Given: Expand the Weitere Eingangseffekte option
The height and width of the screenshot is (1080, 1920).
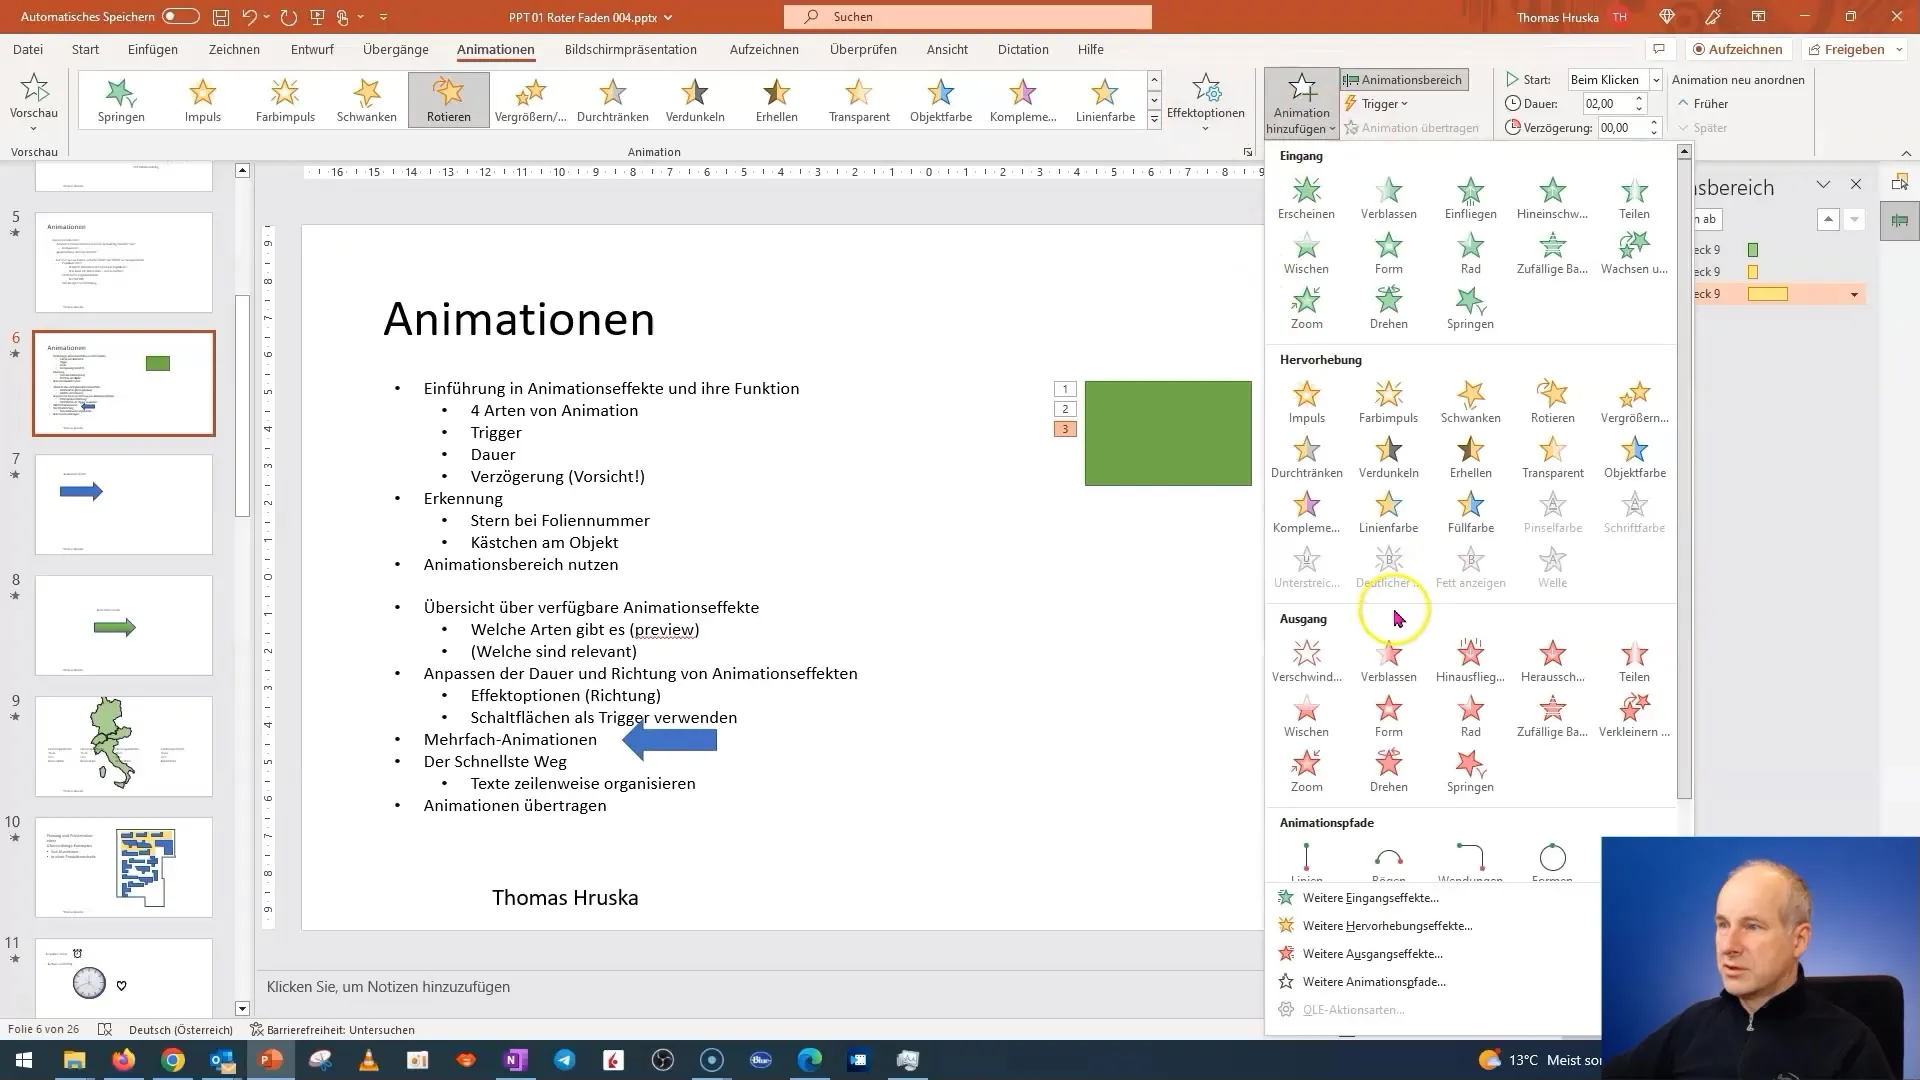Looking at the screenshot, I should pos(1371,897).
